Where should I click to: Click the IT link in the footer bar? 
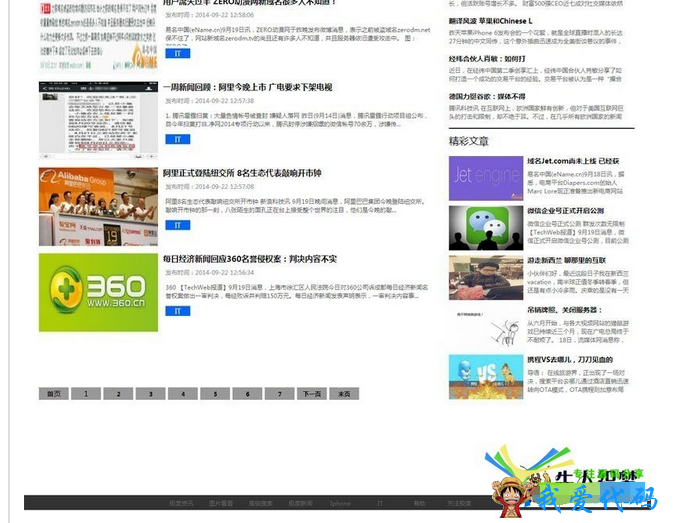380,503
